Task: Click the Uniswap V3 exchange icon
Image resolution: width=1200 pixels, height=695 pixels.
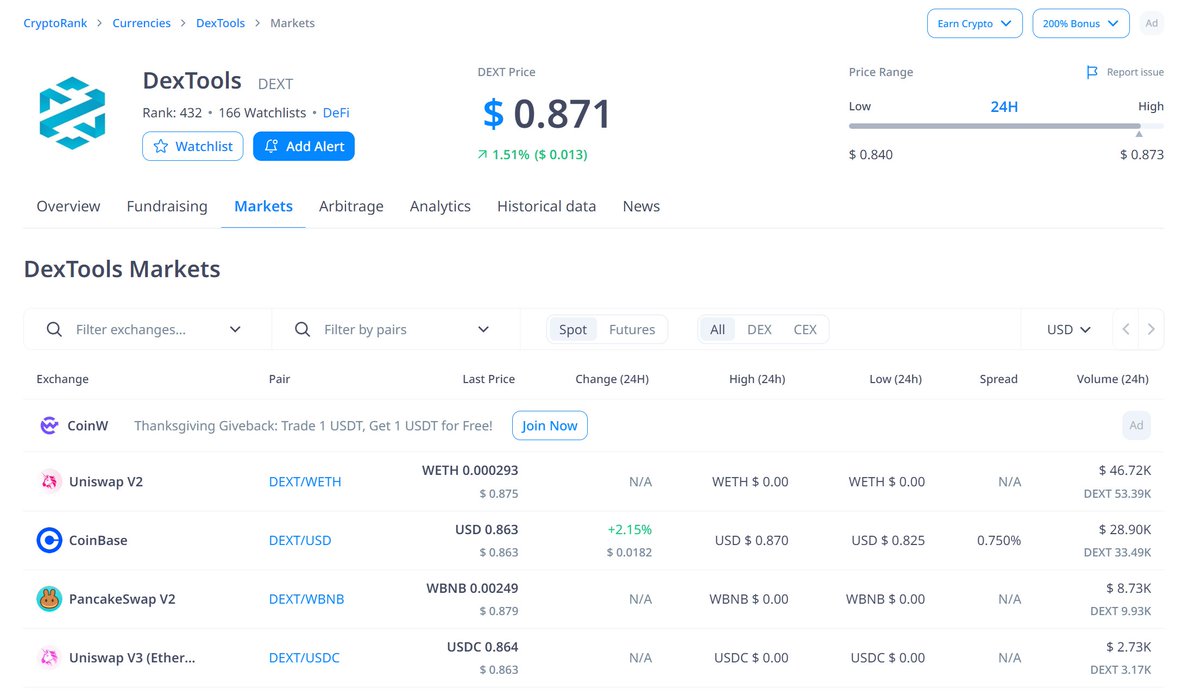Action: (49, 657)
